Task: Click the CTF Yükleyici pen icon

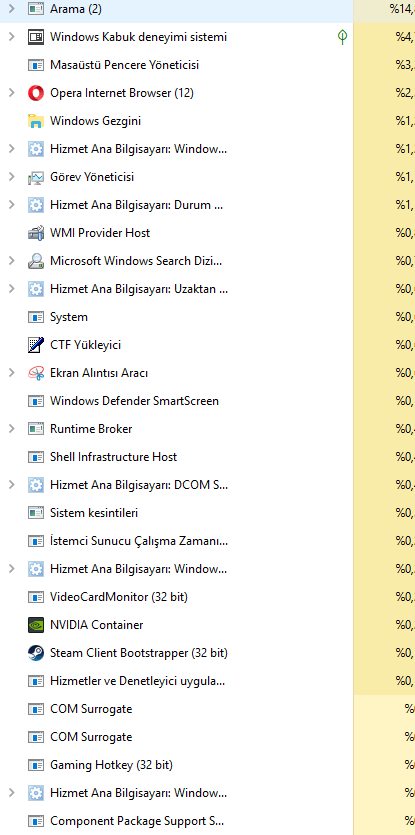Action: 36,345
